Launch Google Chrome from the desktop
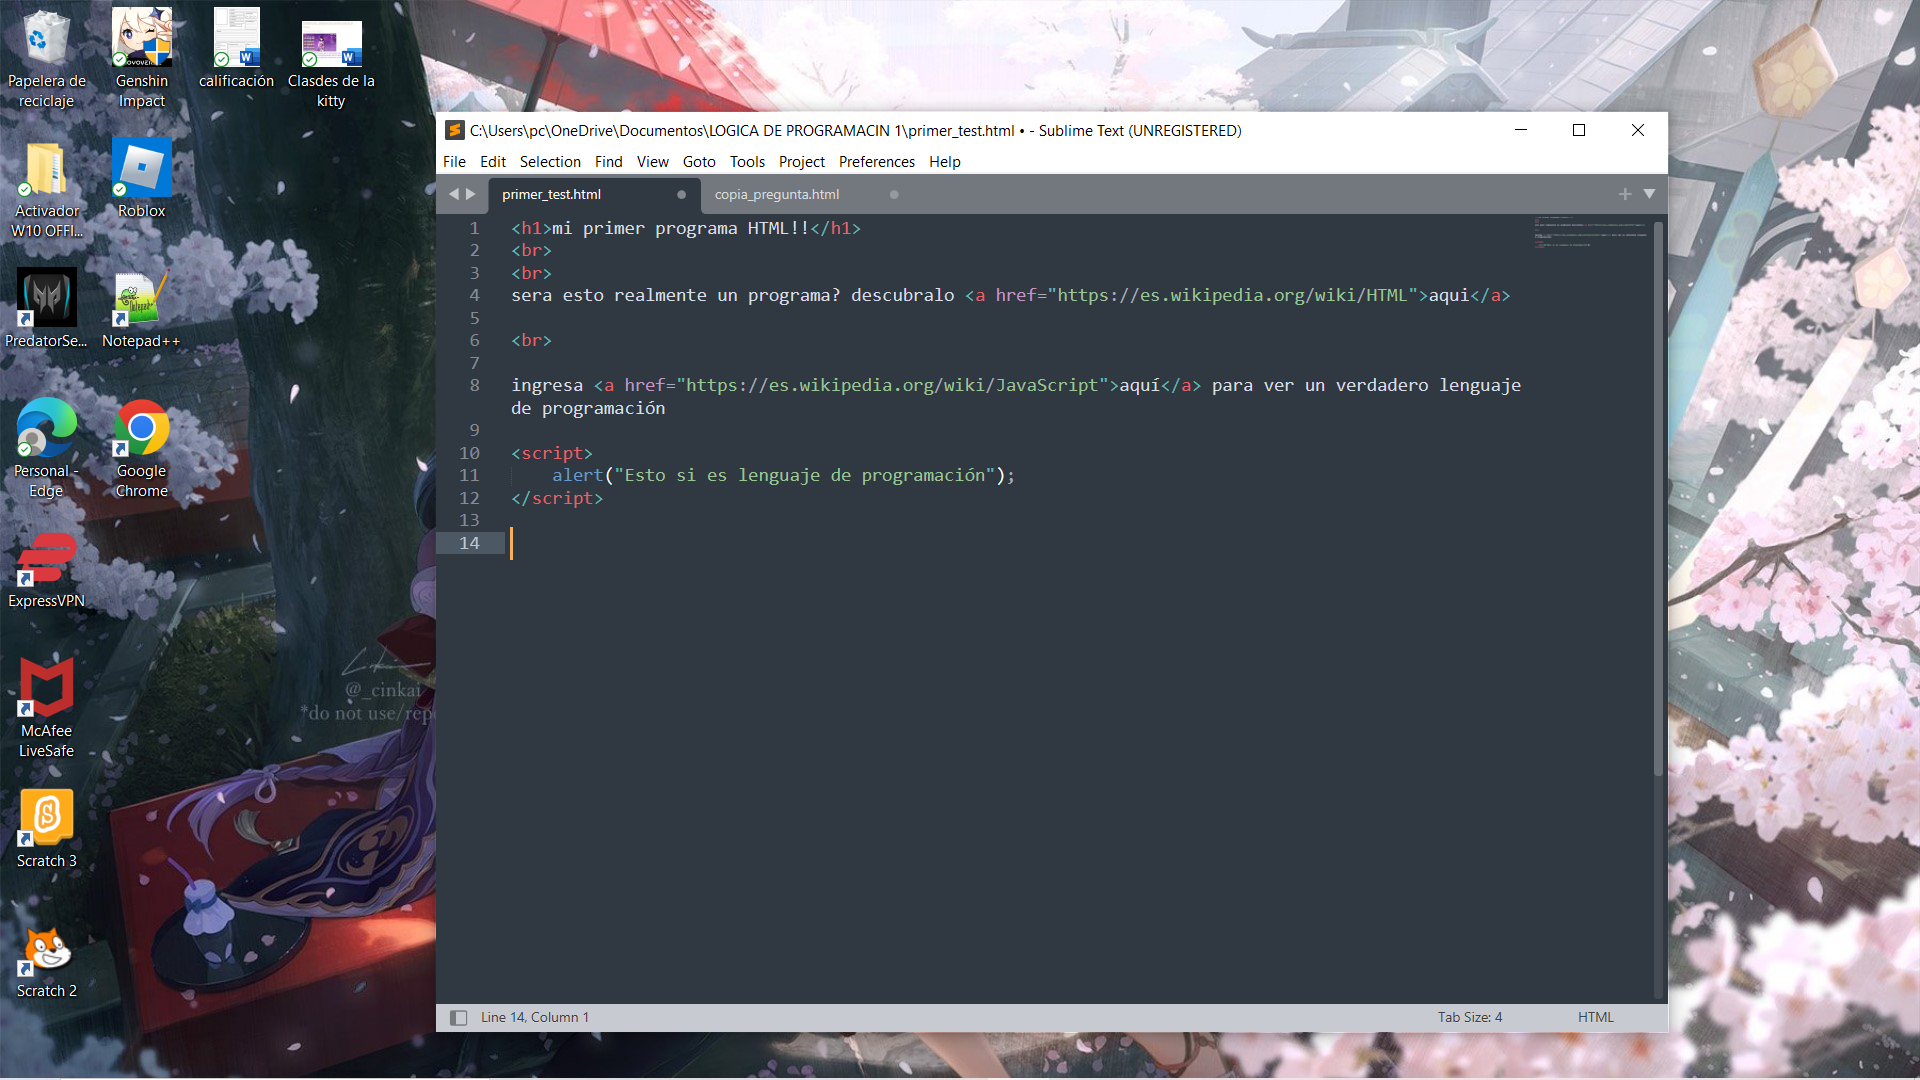The width and height of the screenshot is (1920, 1080). pos(141,447)
